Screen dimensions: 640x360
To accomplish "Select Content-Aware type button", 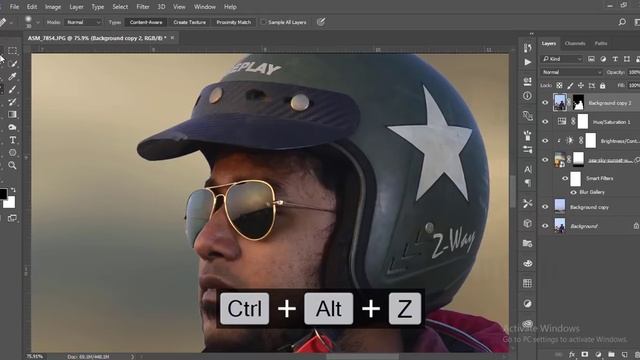I will click(x=146, y=22).
